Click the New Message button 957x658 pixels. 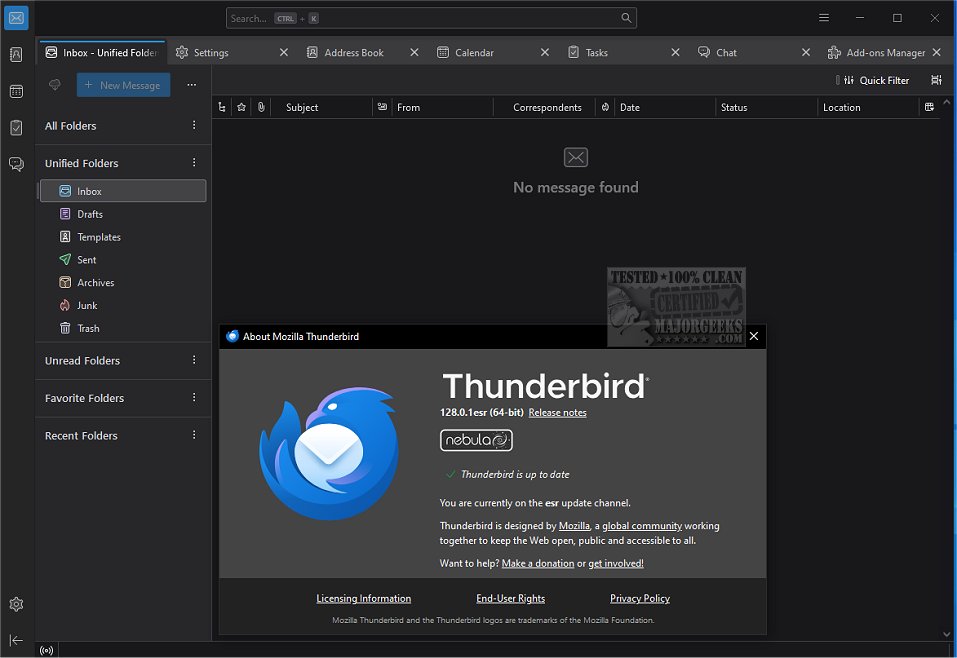point(123,85)
